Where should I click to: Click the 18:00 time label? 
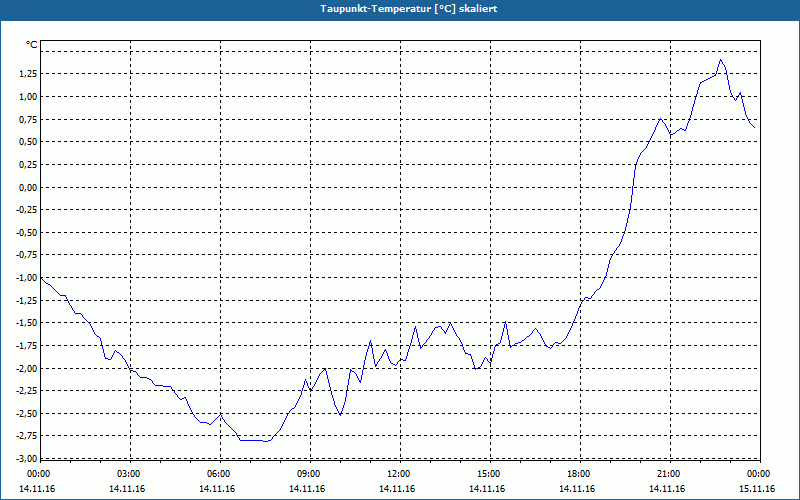coord(581,474)
